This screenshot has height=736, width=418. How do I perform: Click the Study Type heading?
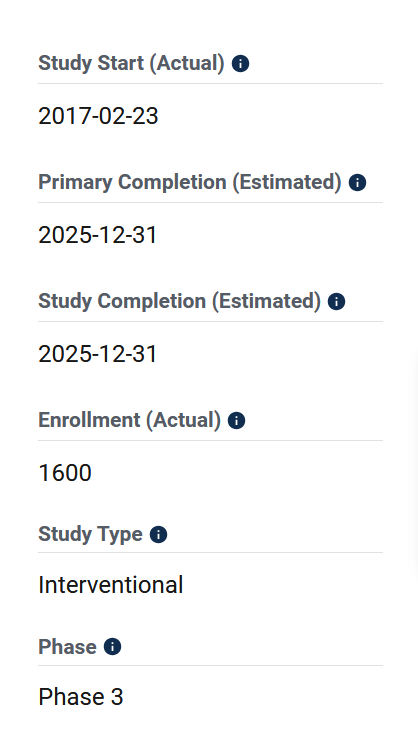[x=90, y=534]
